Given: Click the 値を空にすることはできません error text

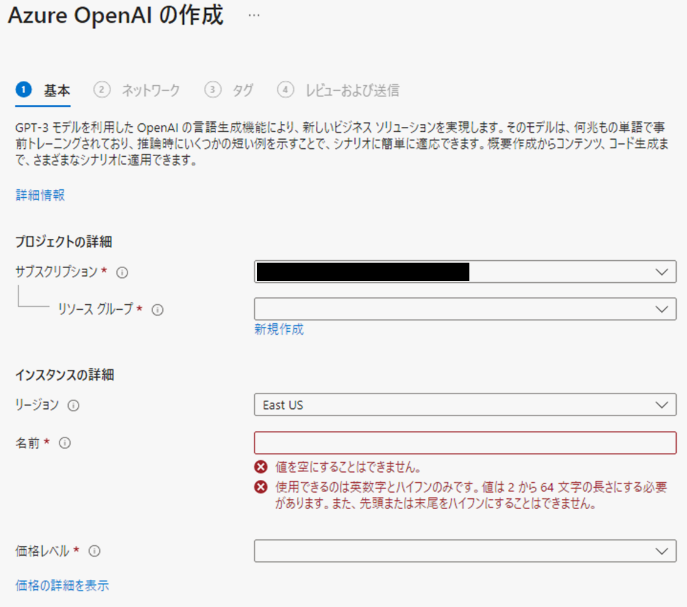Looking at the screenshot, I should [348, 467].
